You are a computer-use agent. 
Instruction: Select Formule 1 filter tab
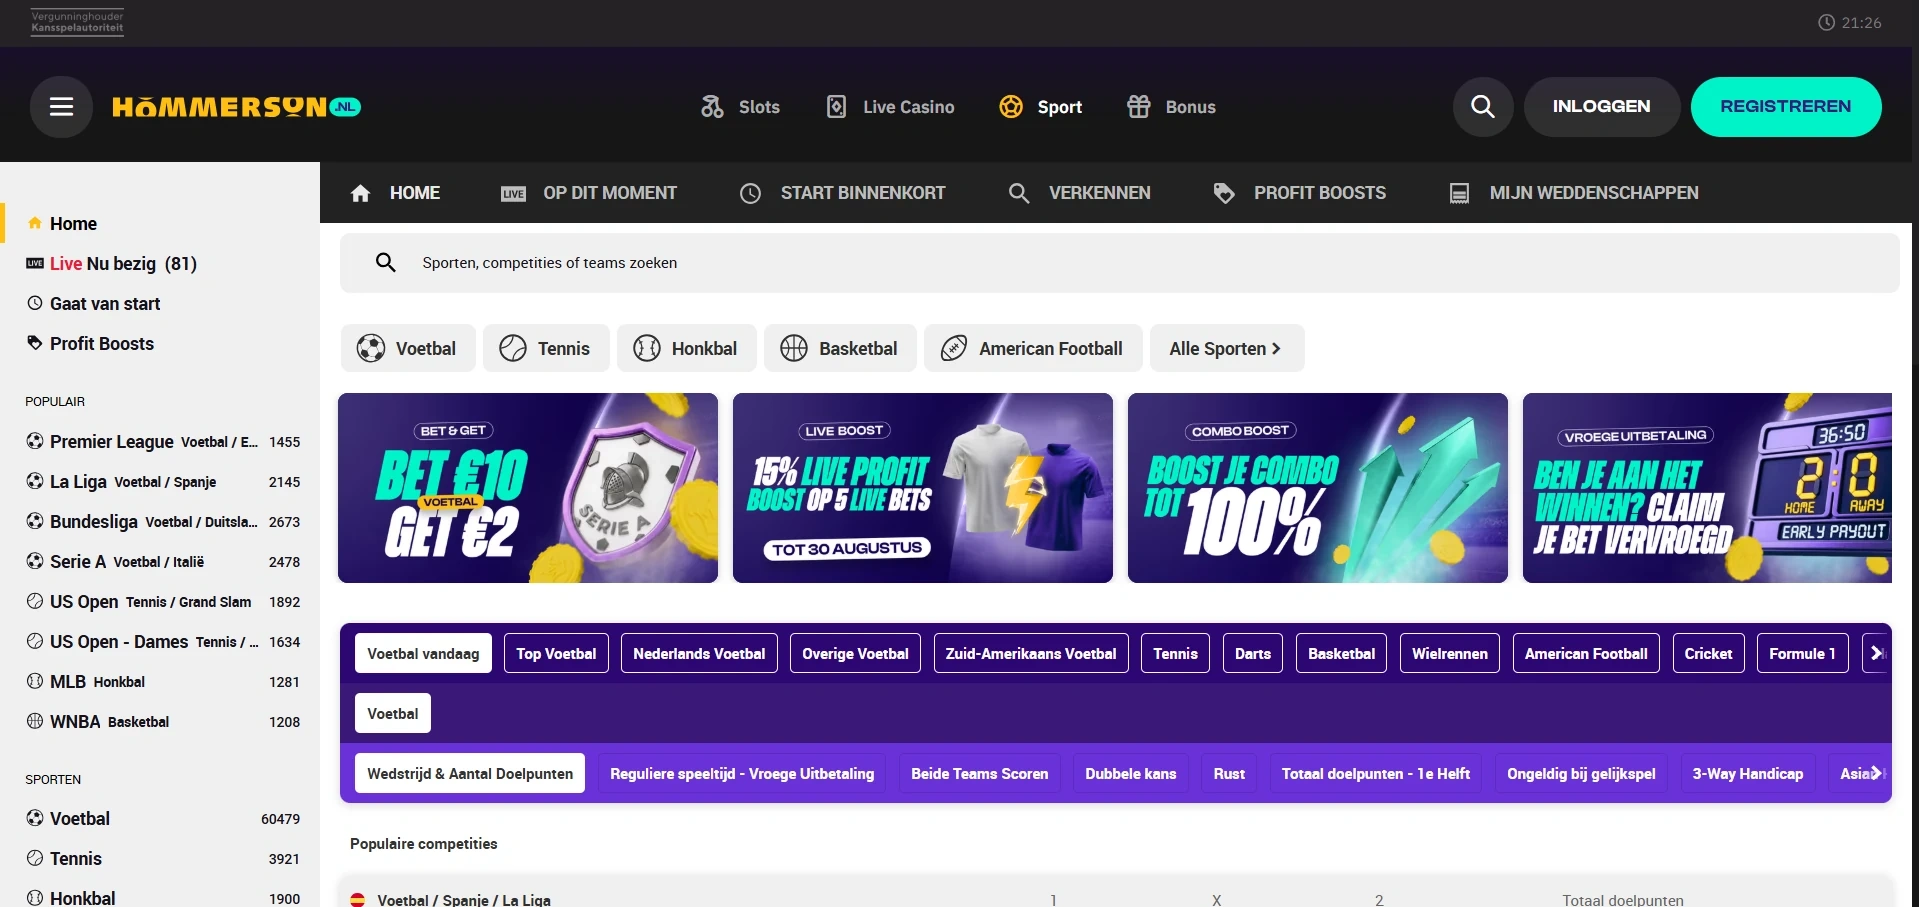point(1802,653)
